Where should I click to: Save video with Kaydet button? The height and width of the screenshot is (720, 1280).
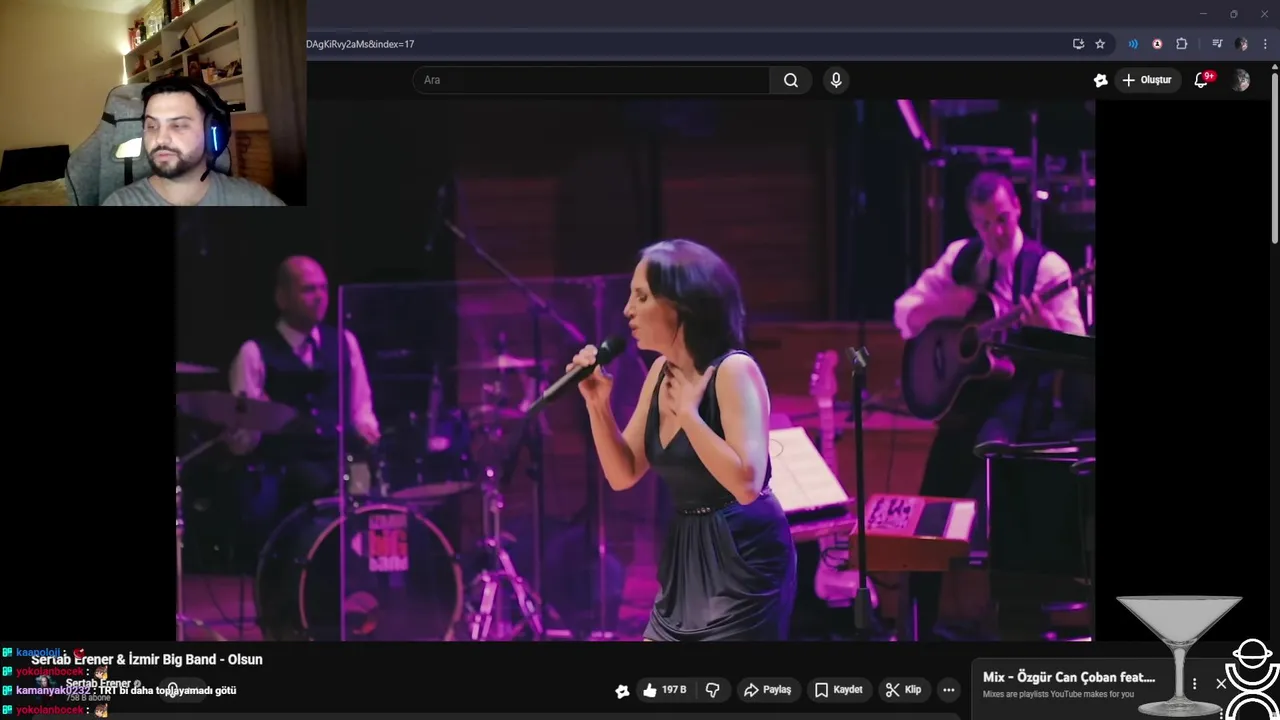click(x=838, y=690)
